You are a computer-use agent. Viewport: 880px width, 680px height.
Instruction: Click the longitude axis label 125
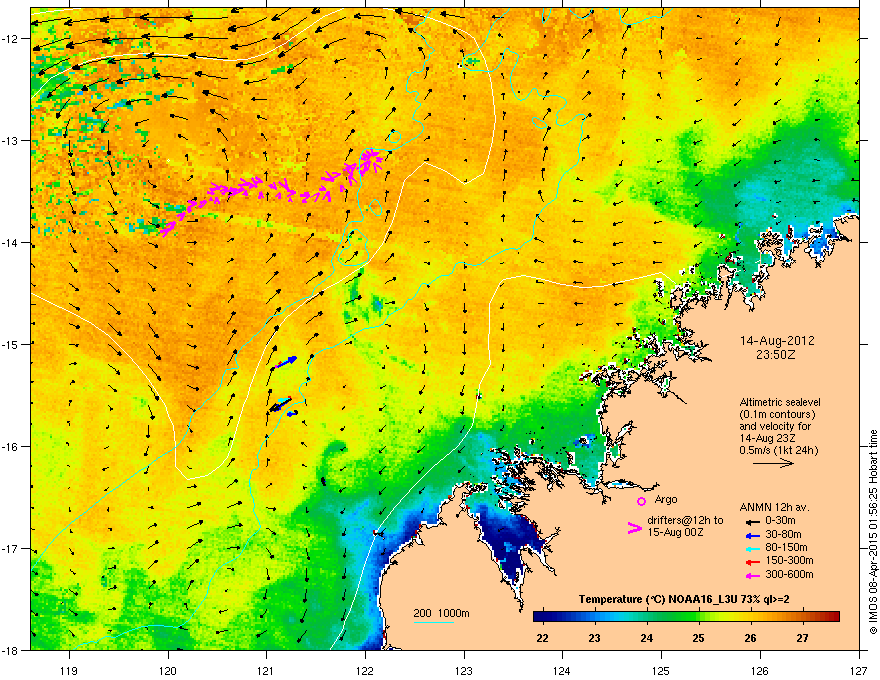point(661,670)
